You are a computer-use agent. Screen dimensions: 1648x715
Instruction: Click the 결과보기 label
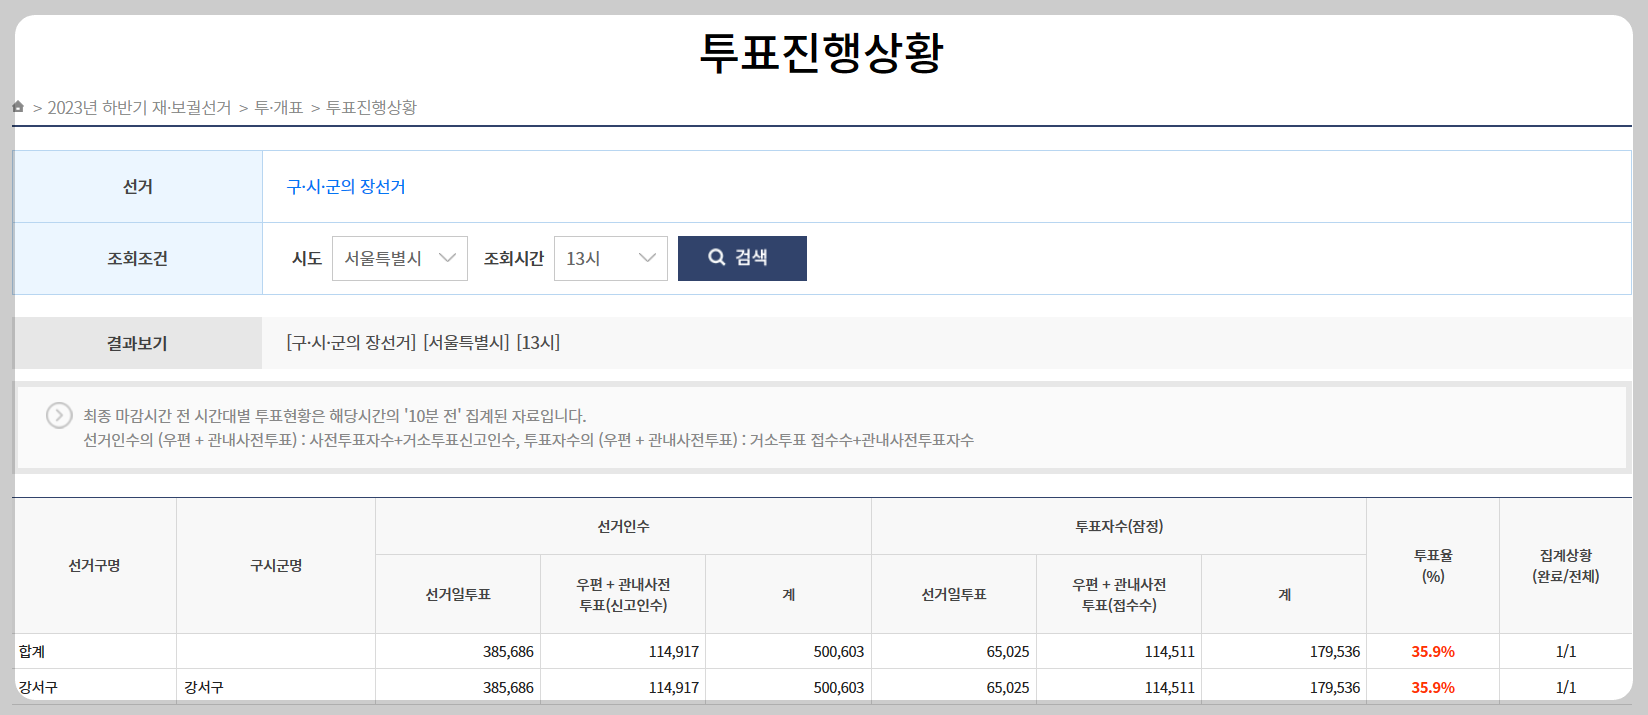coord(137,343)
